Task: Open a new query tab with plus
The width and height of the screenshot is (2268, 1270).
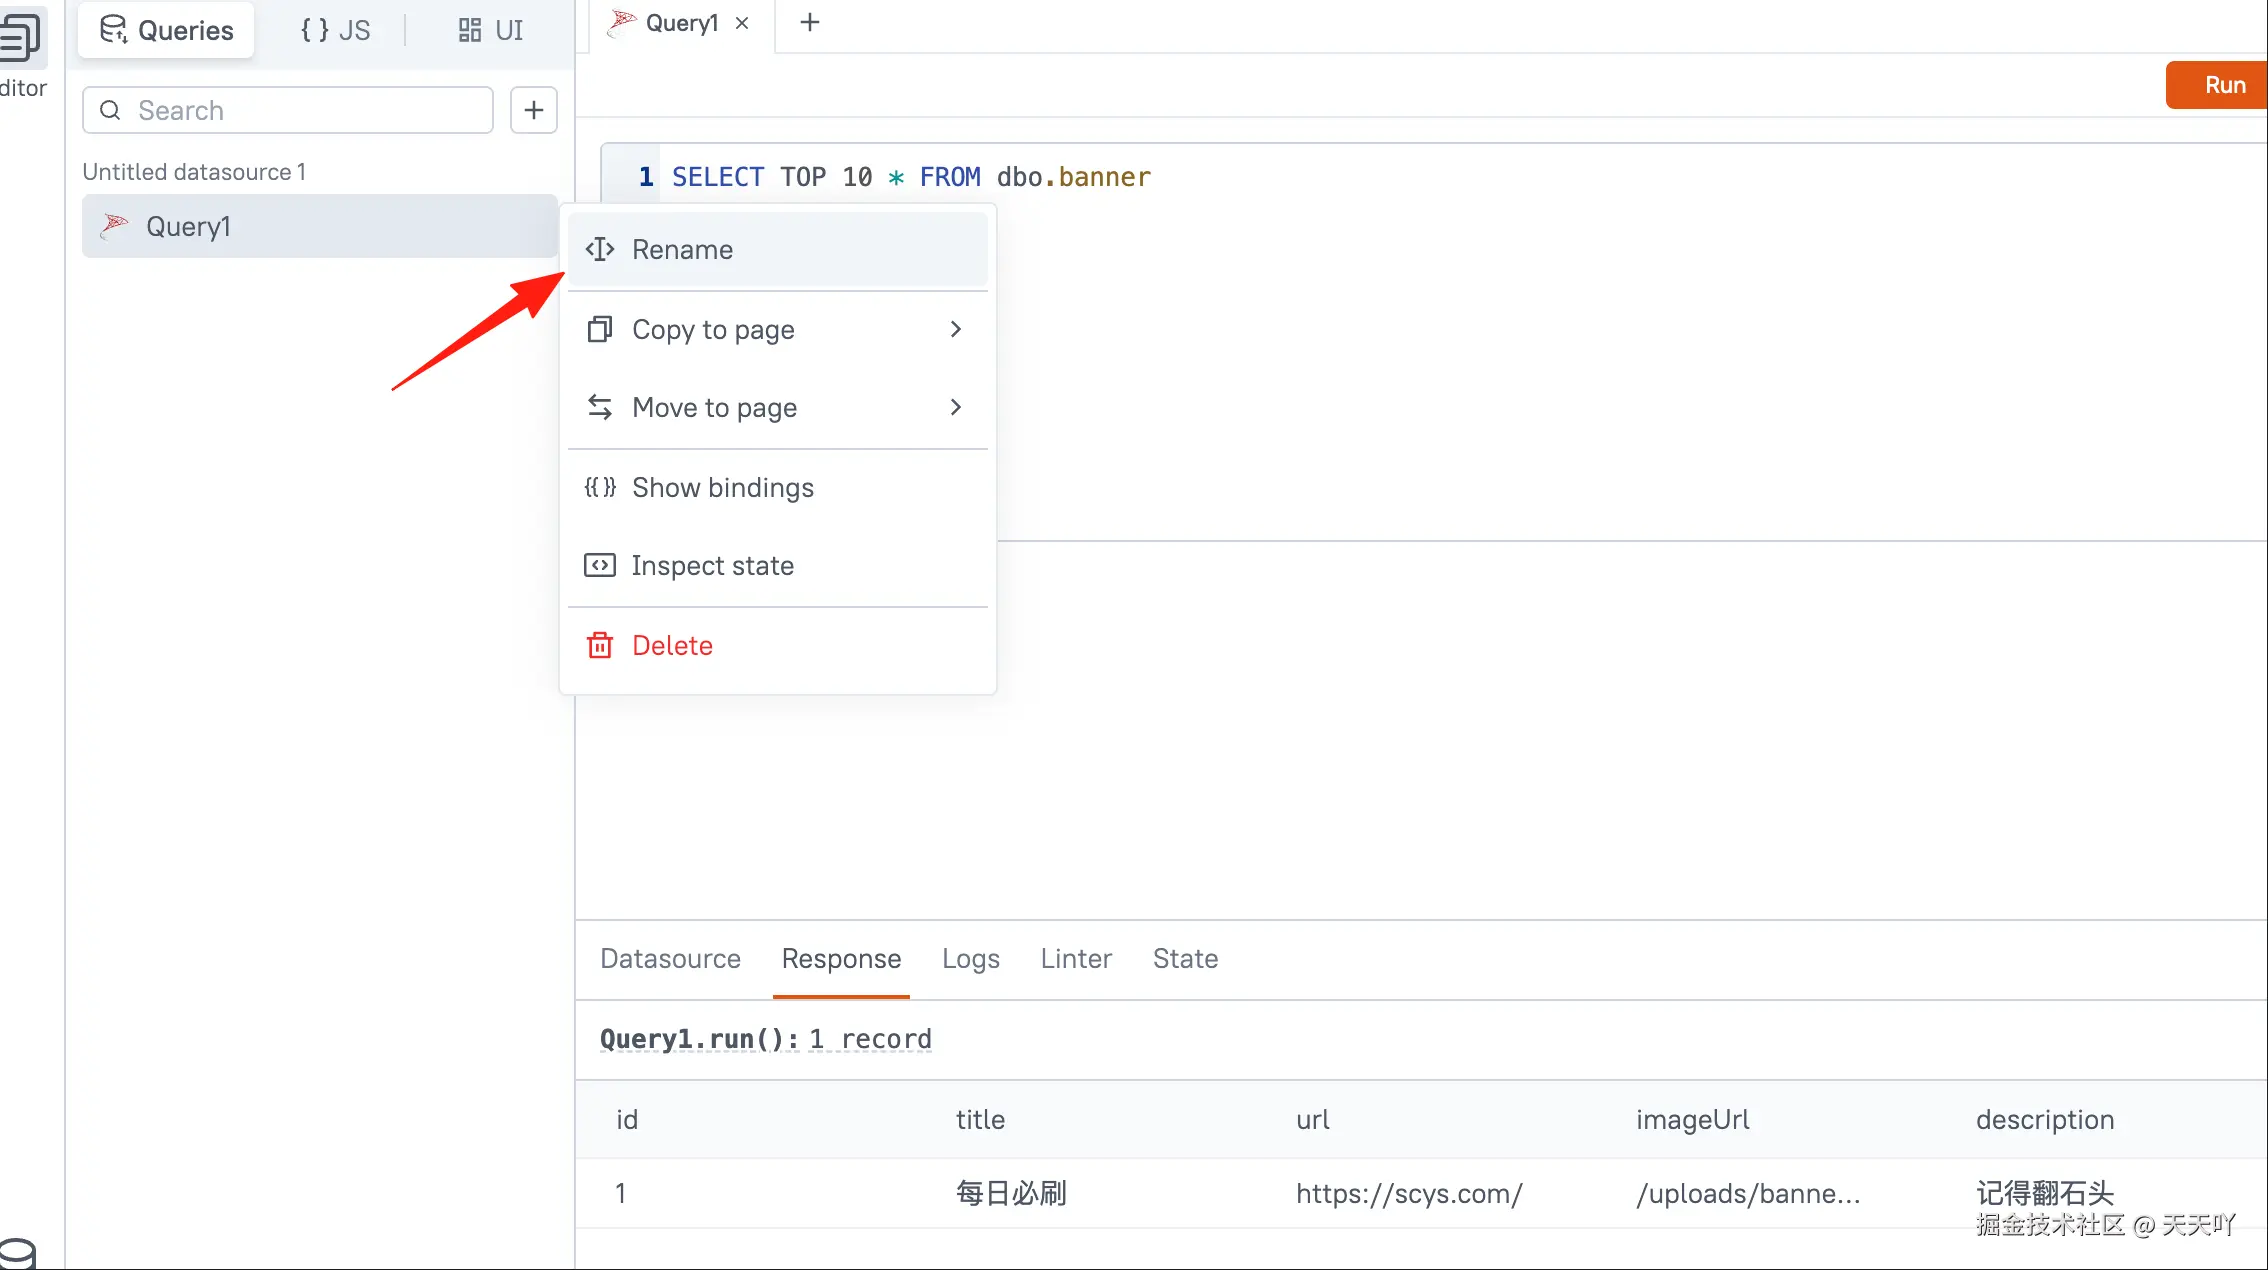Action: click(x=810, y=22)
